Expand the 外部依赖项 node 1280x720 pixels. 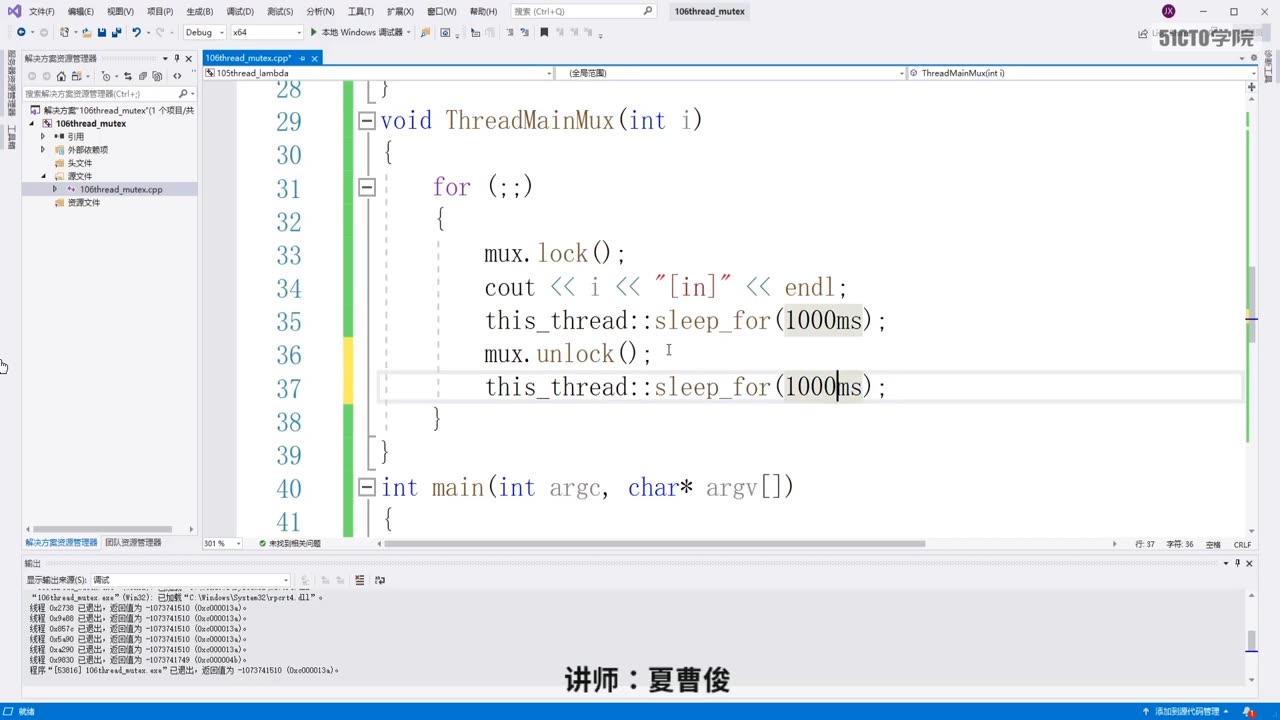tap(42, 149)
